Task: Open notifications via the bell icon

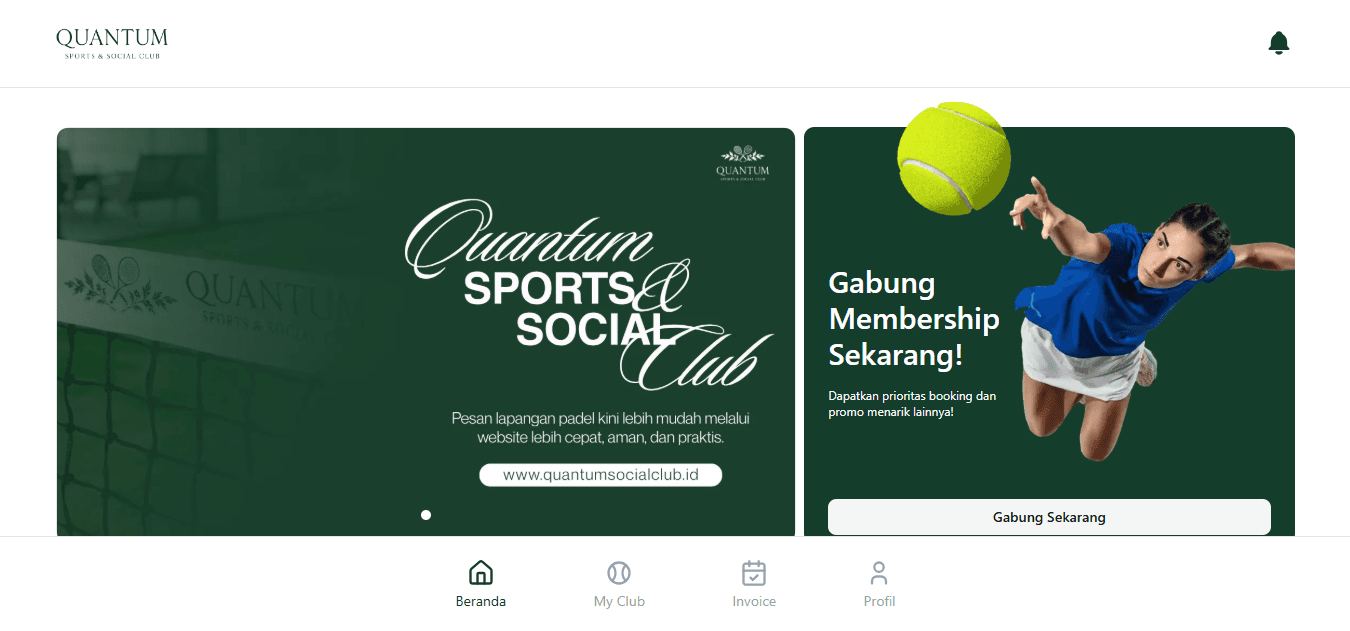Action: click(x=1278, y=43)
